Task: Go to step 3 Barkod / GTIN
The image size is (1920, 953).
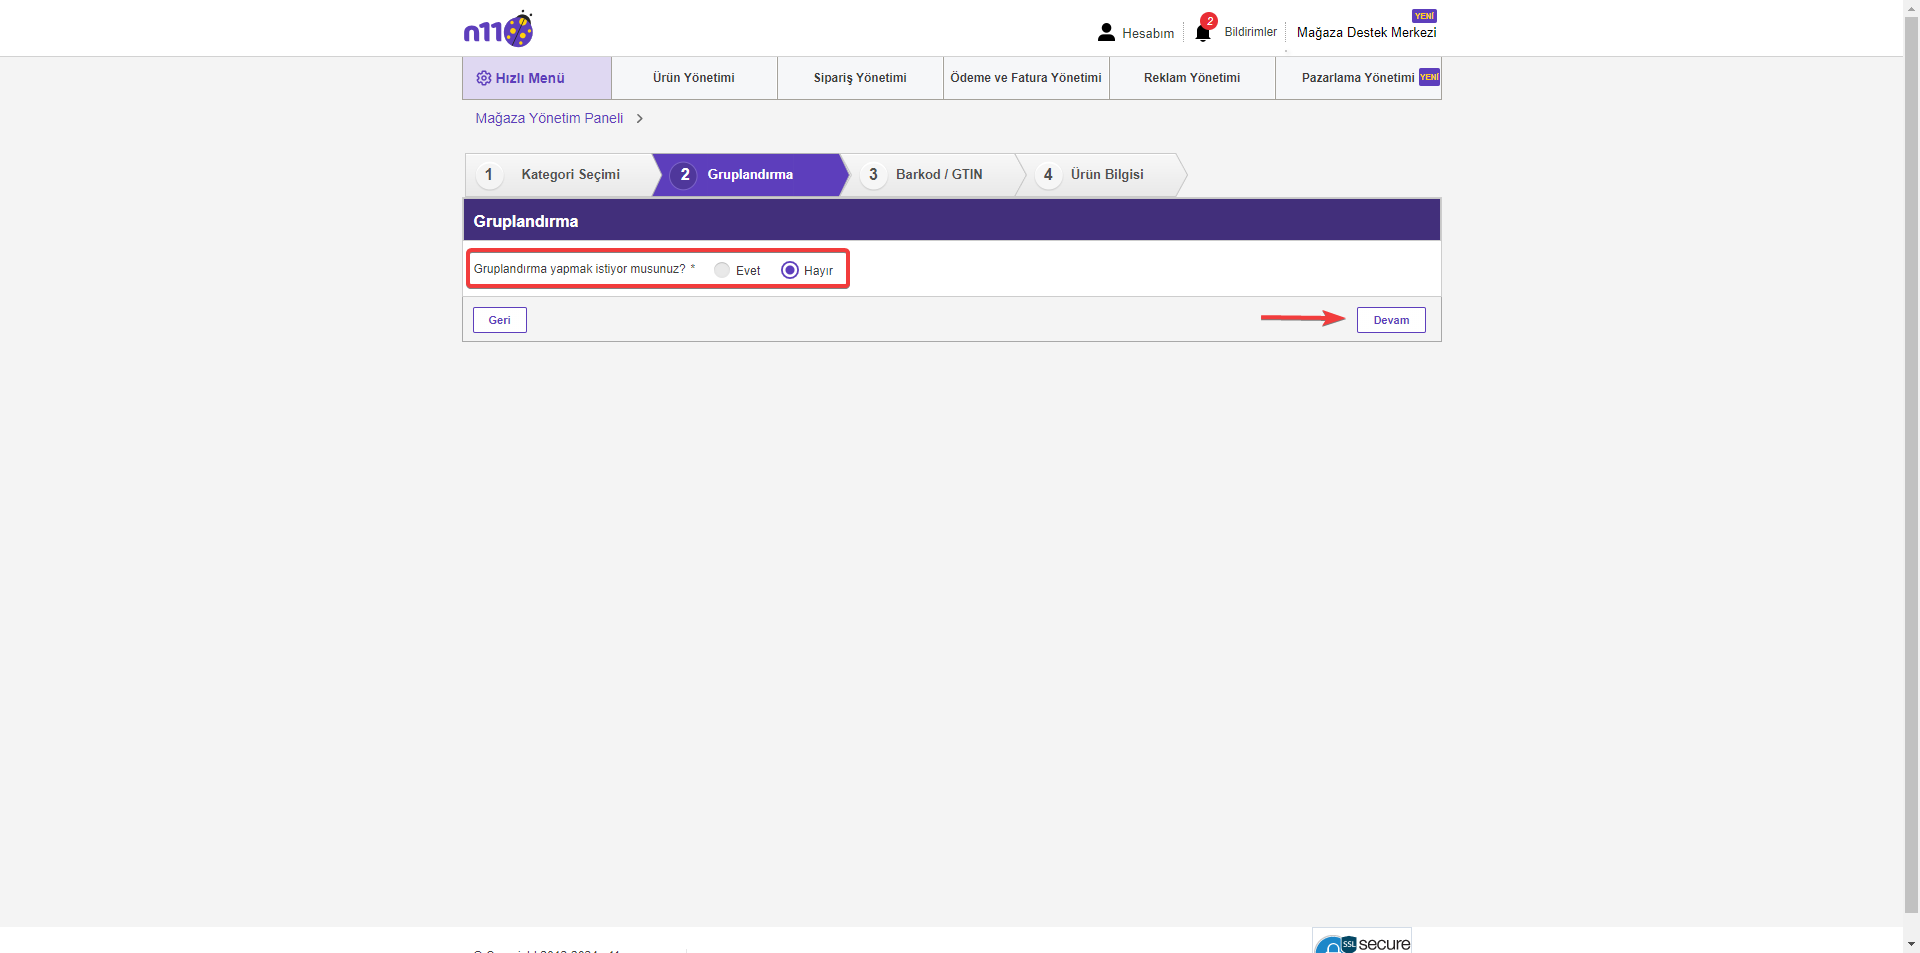Action: tap(930, 174)
